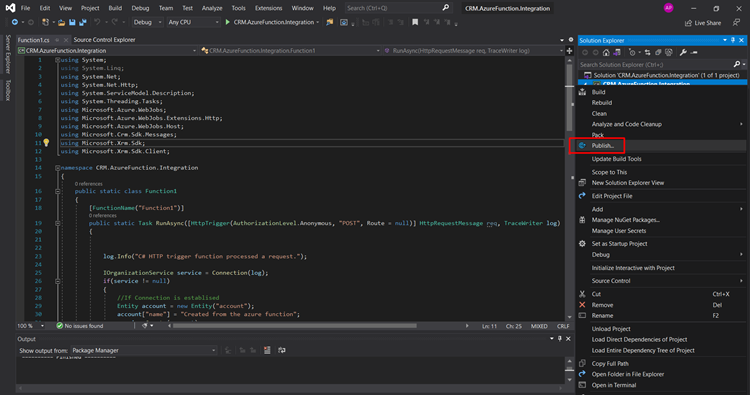Open the Debug configuration dropdown
The image size is (750, 395).
coord(147,22)
